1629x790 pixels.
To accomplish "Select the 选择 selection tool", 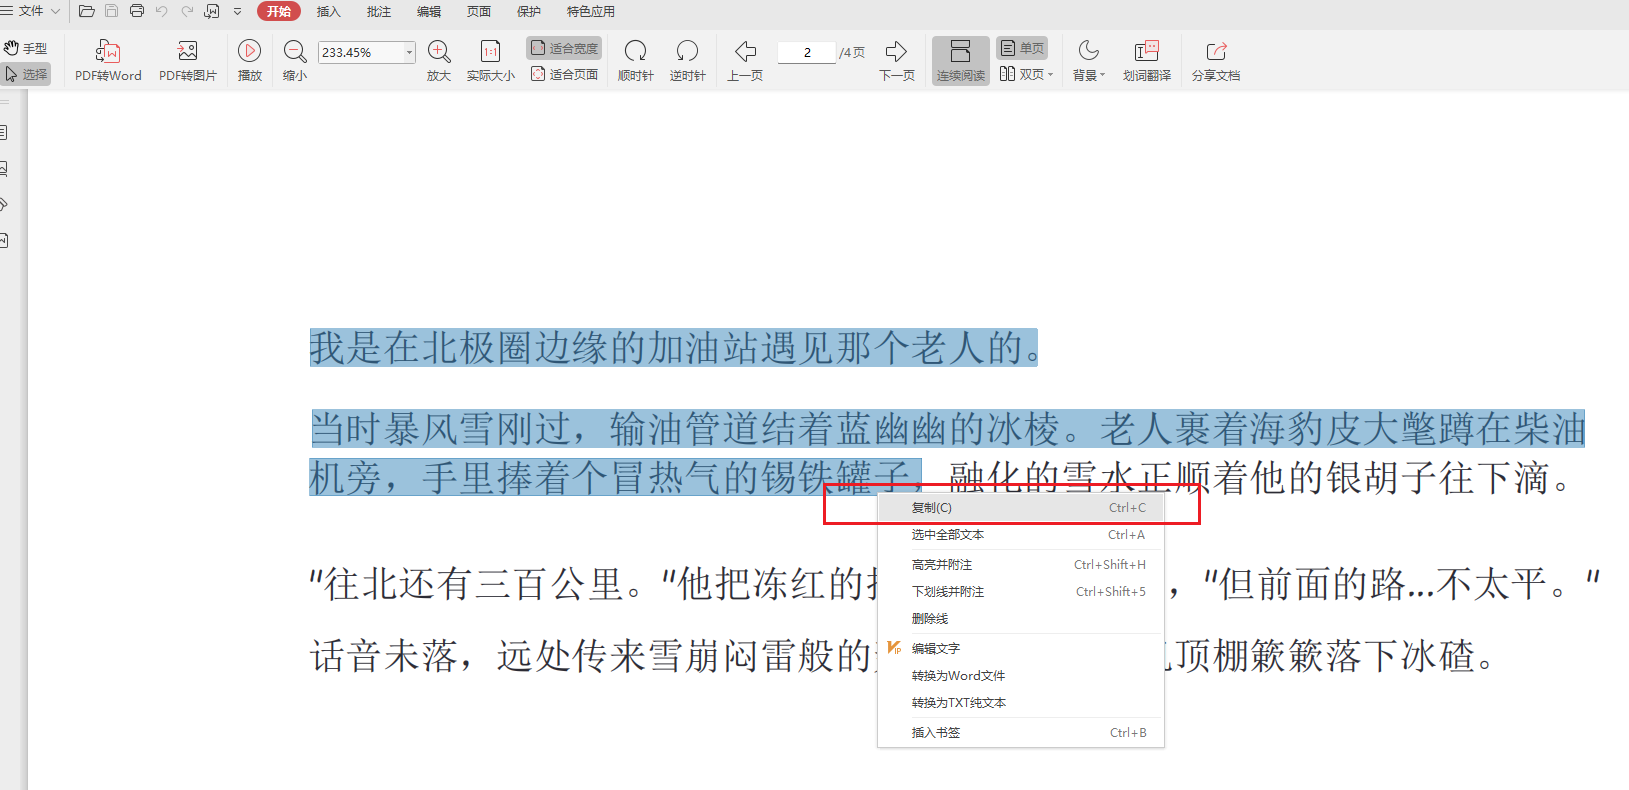I will click(26, 74).
